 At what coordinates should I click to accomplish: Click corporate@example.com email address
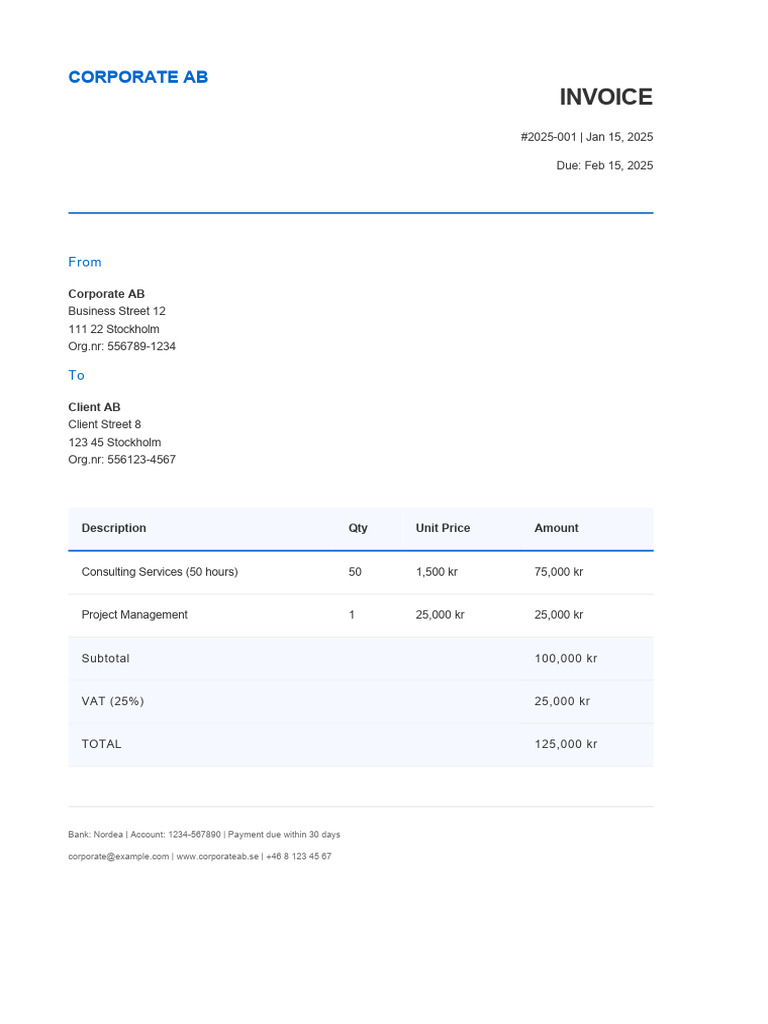tap(118, 856)
